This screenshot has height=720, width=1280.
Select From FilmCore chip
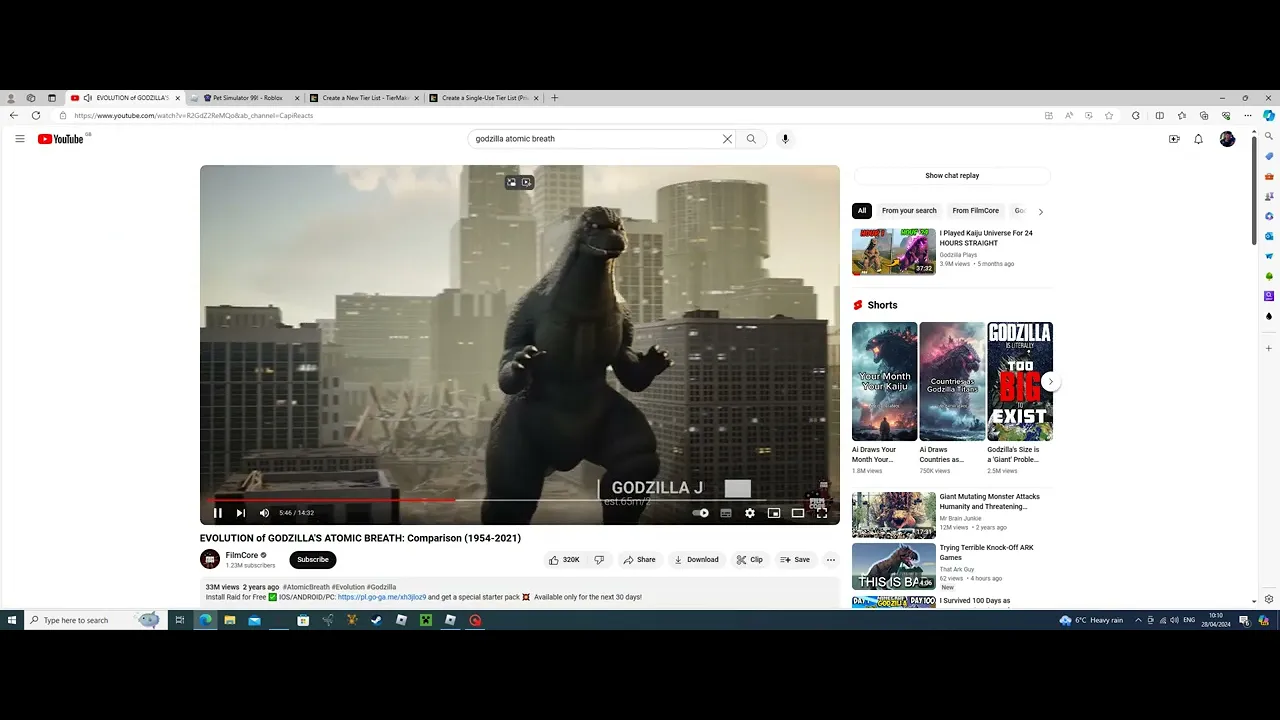(976, 211)
